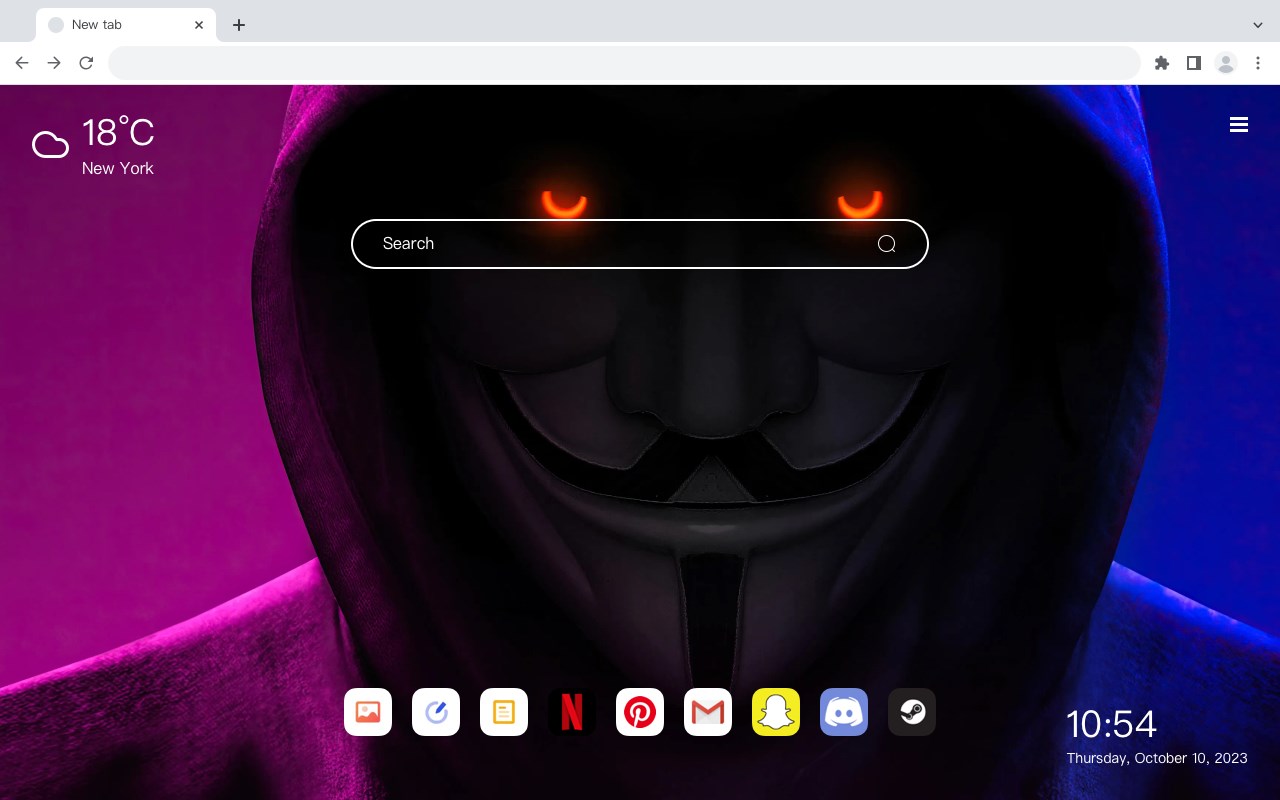Add a new browser tab
The image size is (1280, 800).
click(238, 25)
